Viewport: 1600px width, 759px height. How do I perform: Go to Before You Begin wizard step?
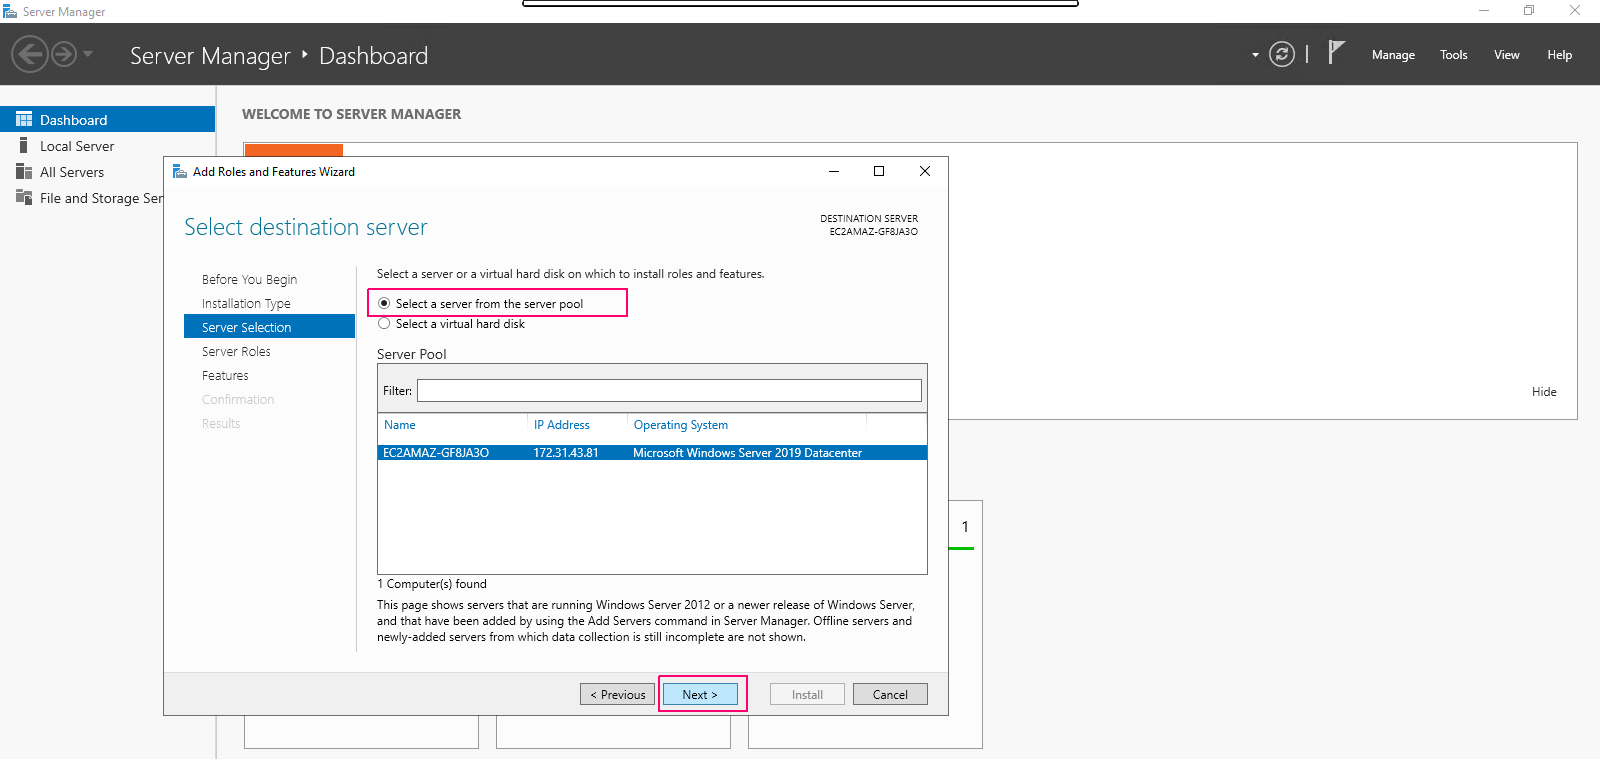[x=249, y=279]
